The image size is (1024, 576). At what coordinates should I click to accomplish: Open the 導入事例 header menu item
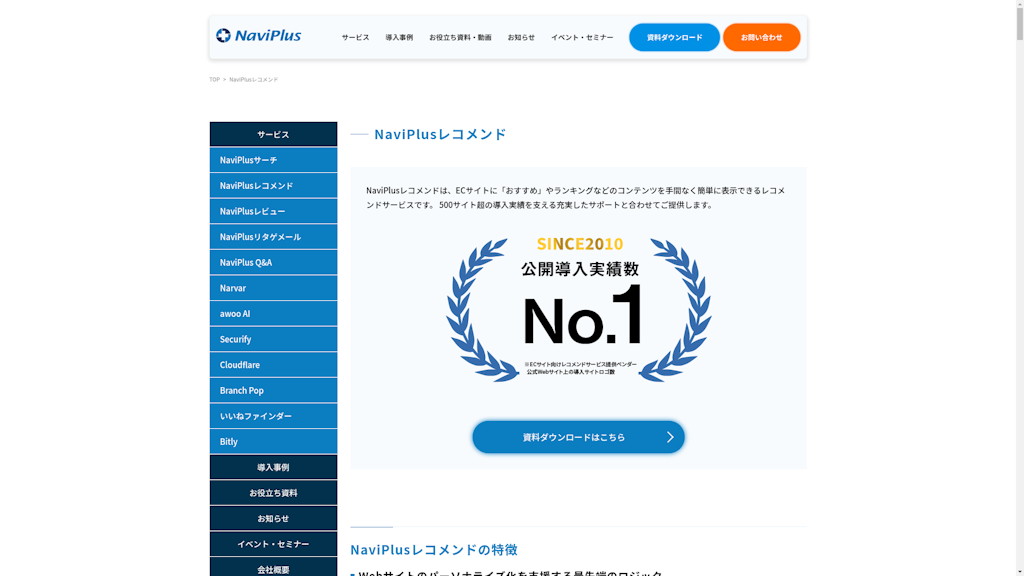(399, 37)
